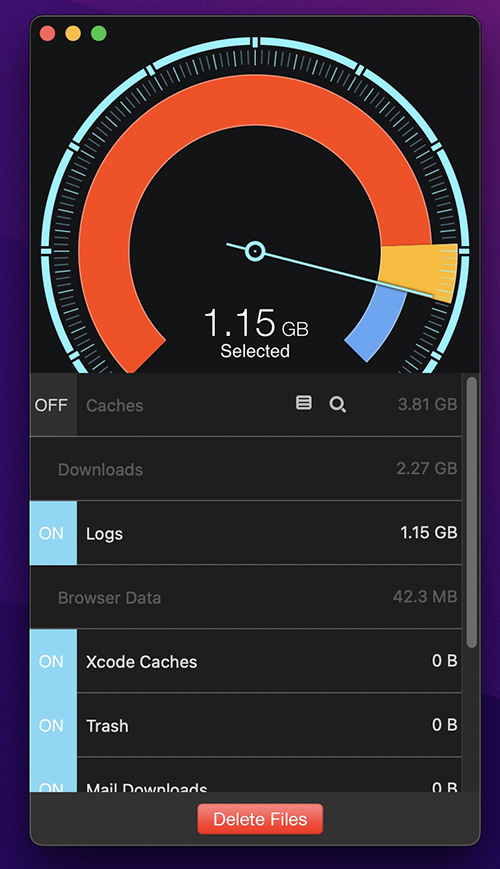Viewport: 500px width, 869px height.
Task: Click the magnifier icon in Caches row
Action: (338, 405)
